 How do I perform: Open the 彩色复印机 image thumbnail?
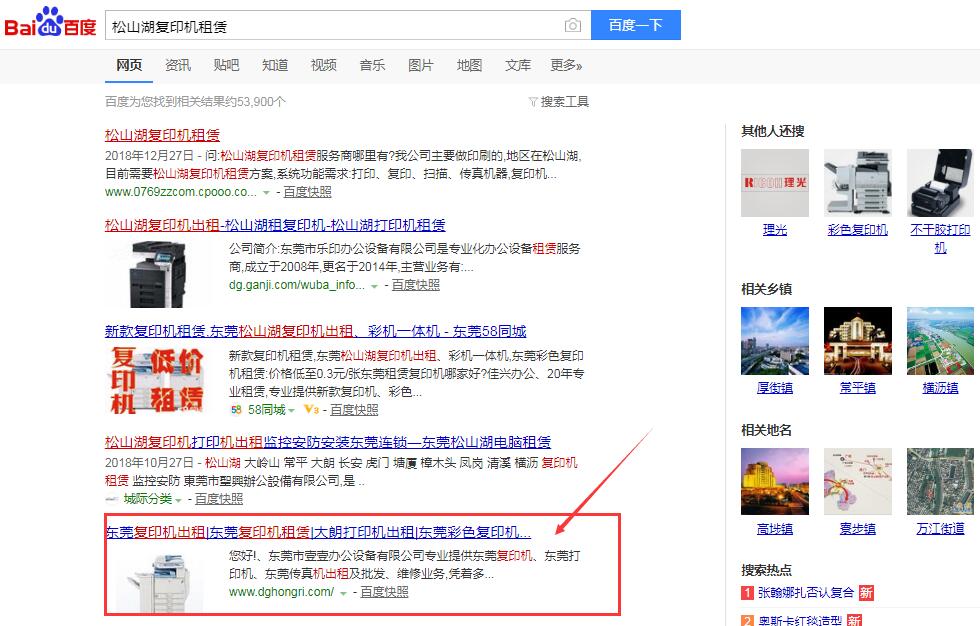click(857, 183)
